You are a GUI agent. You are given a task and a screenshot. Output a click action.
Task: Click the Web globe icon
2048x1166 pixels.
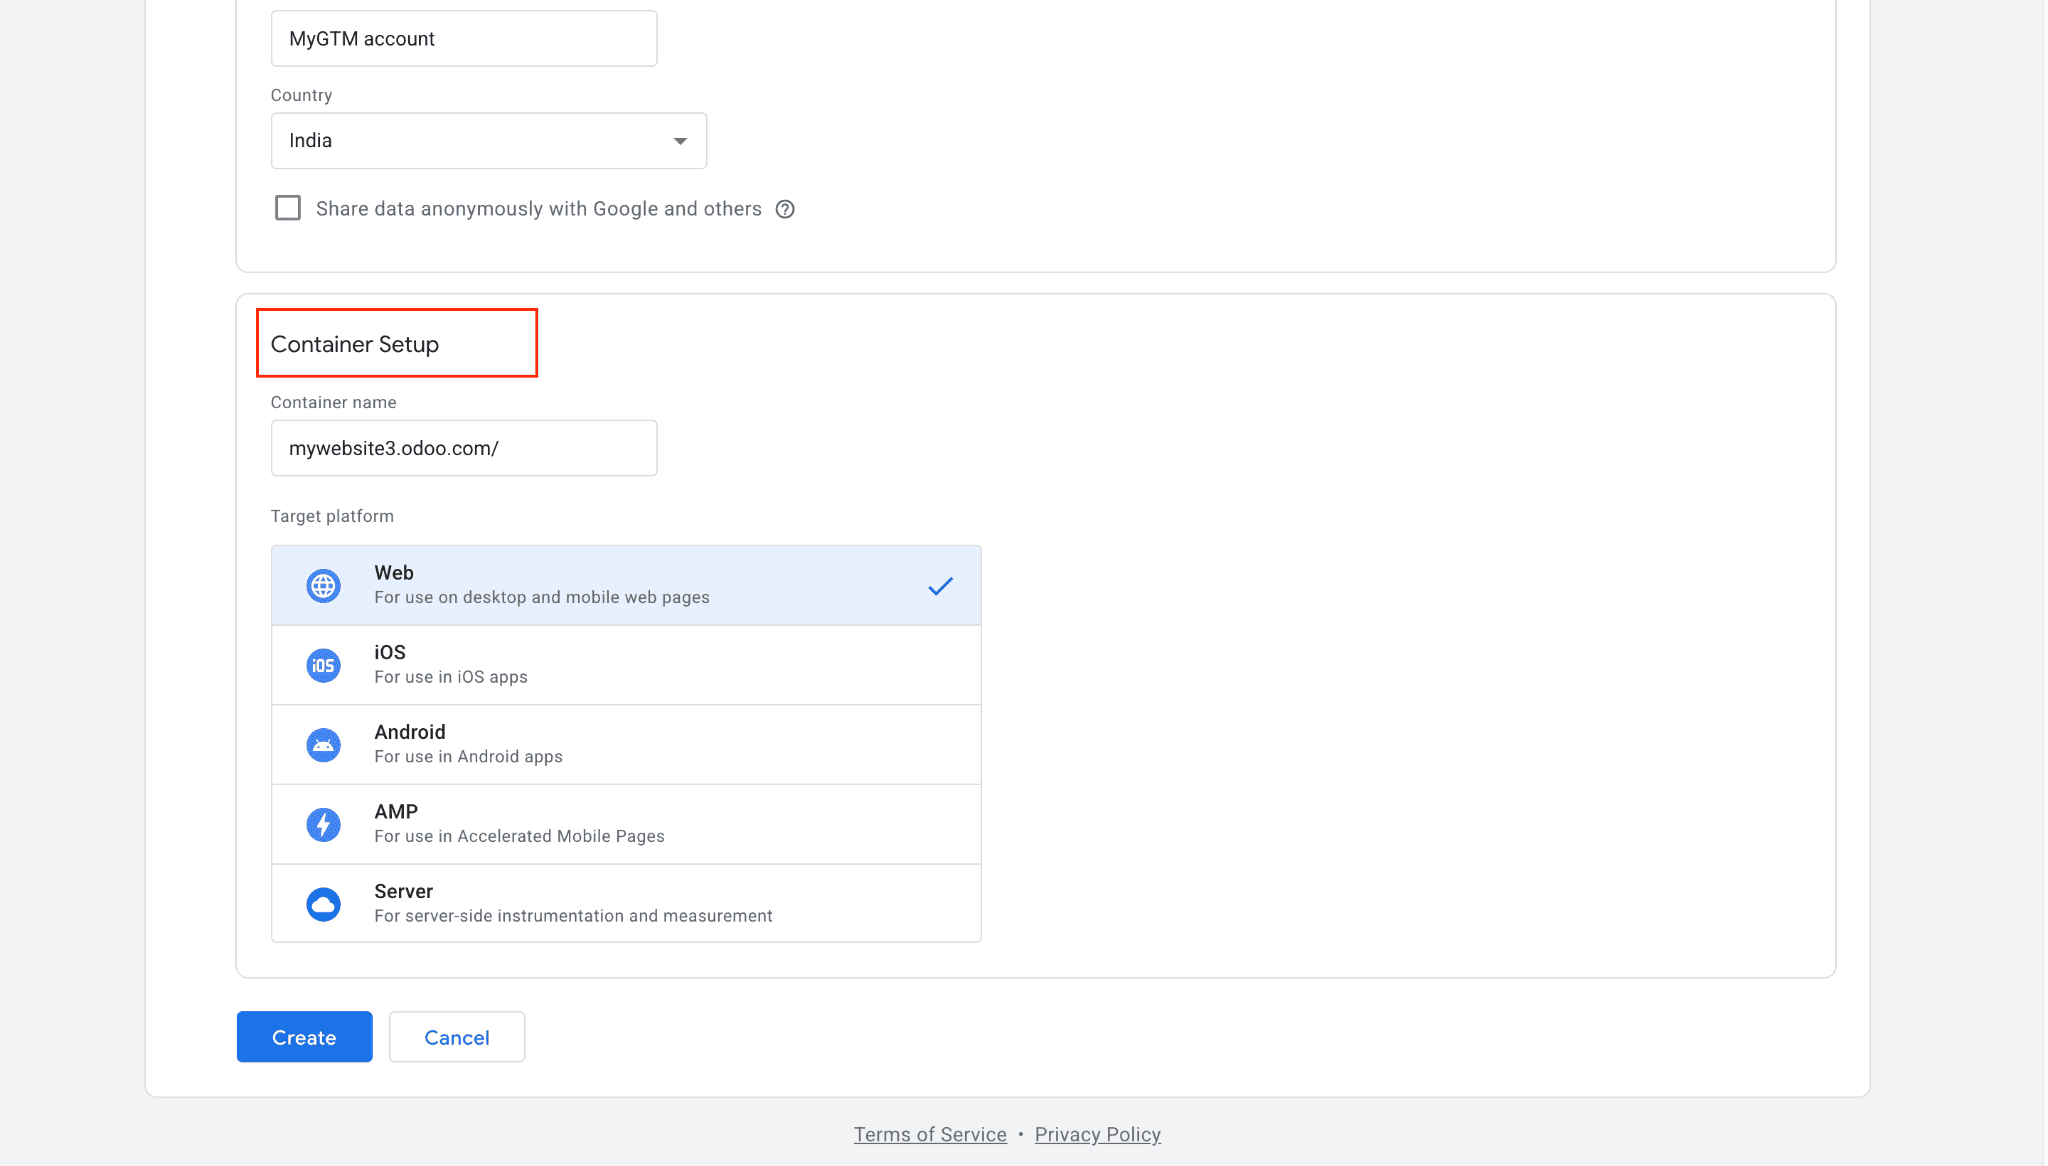point(323,586)
